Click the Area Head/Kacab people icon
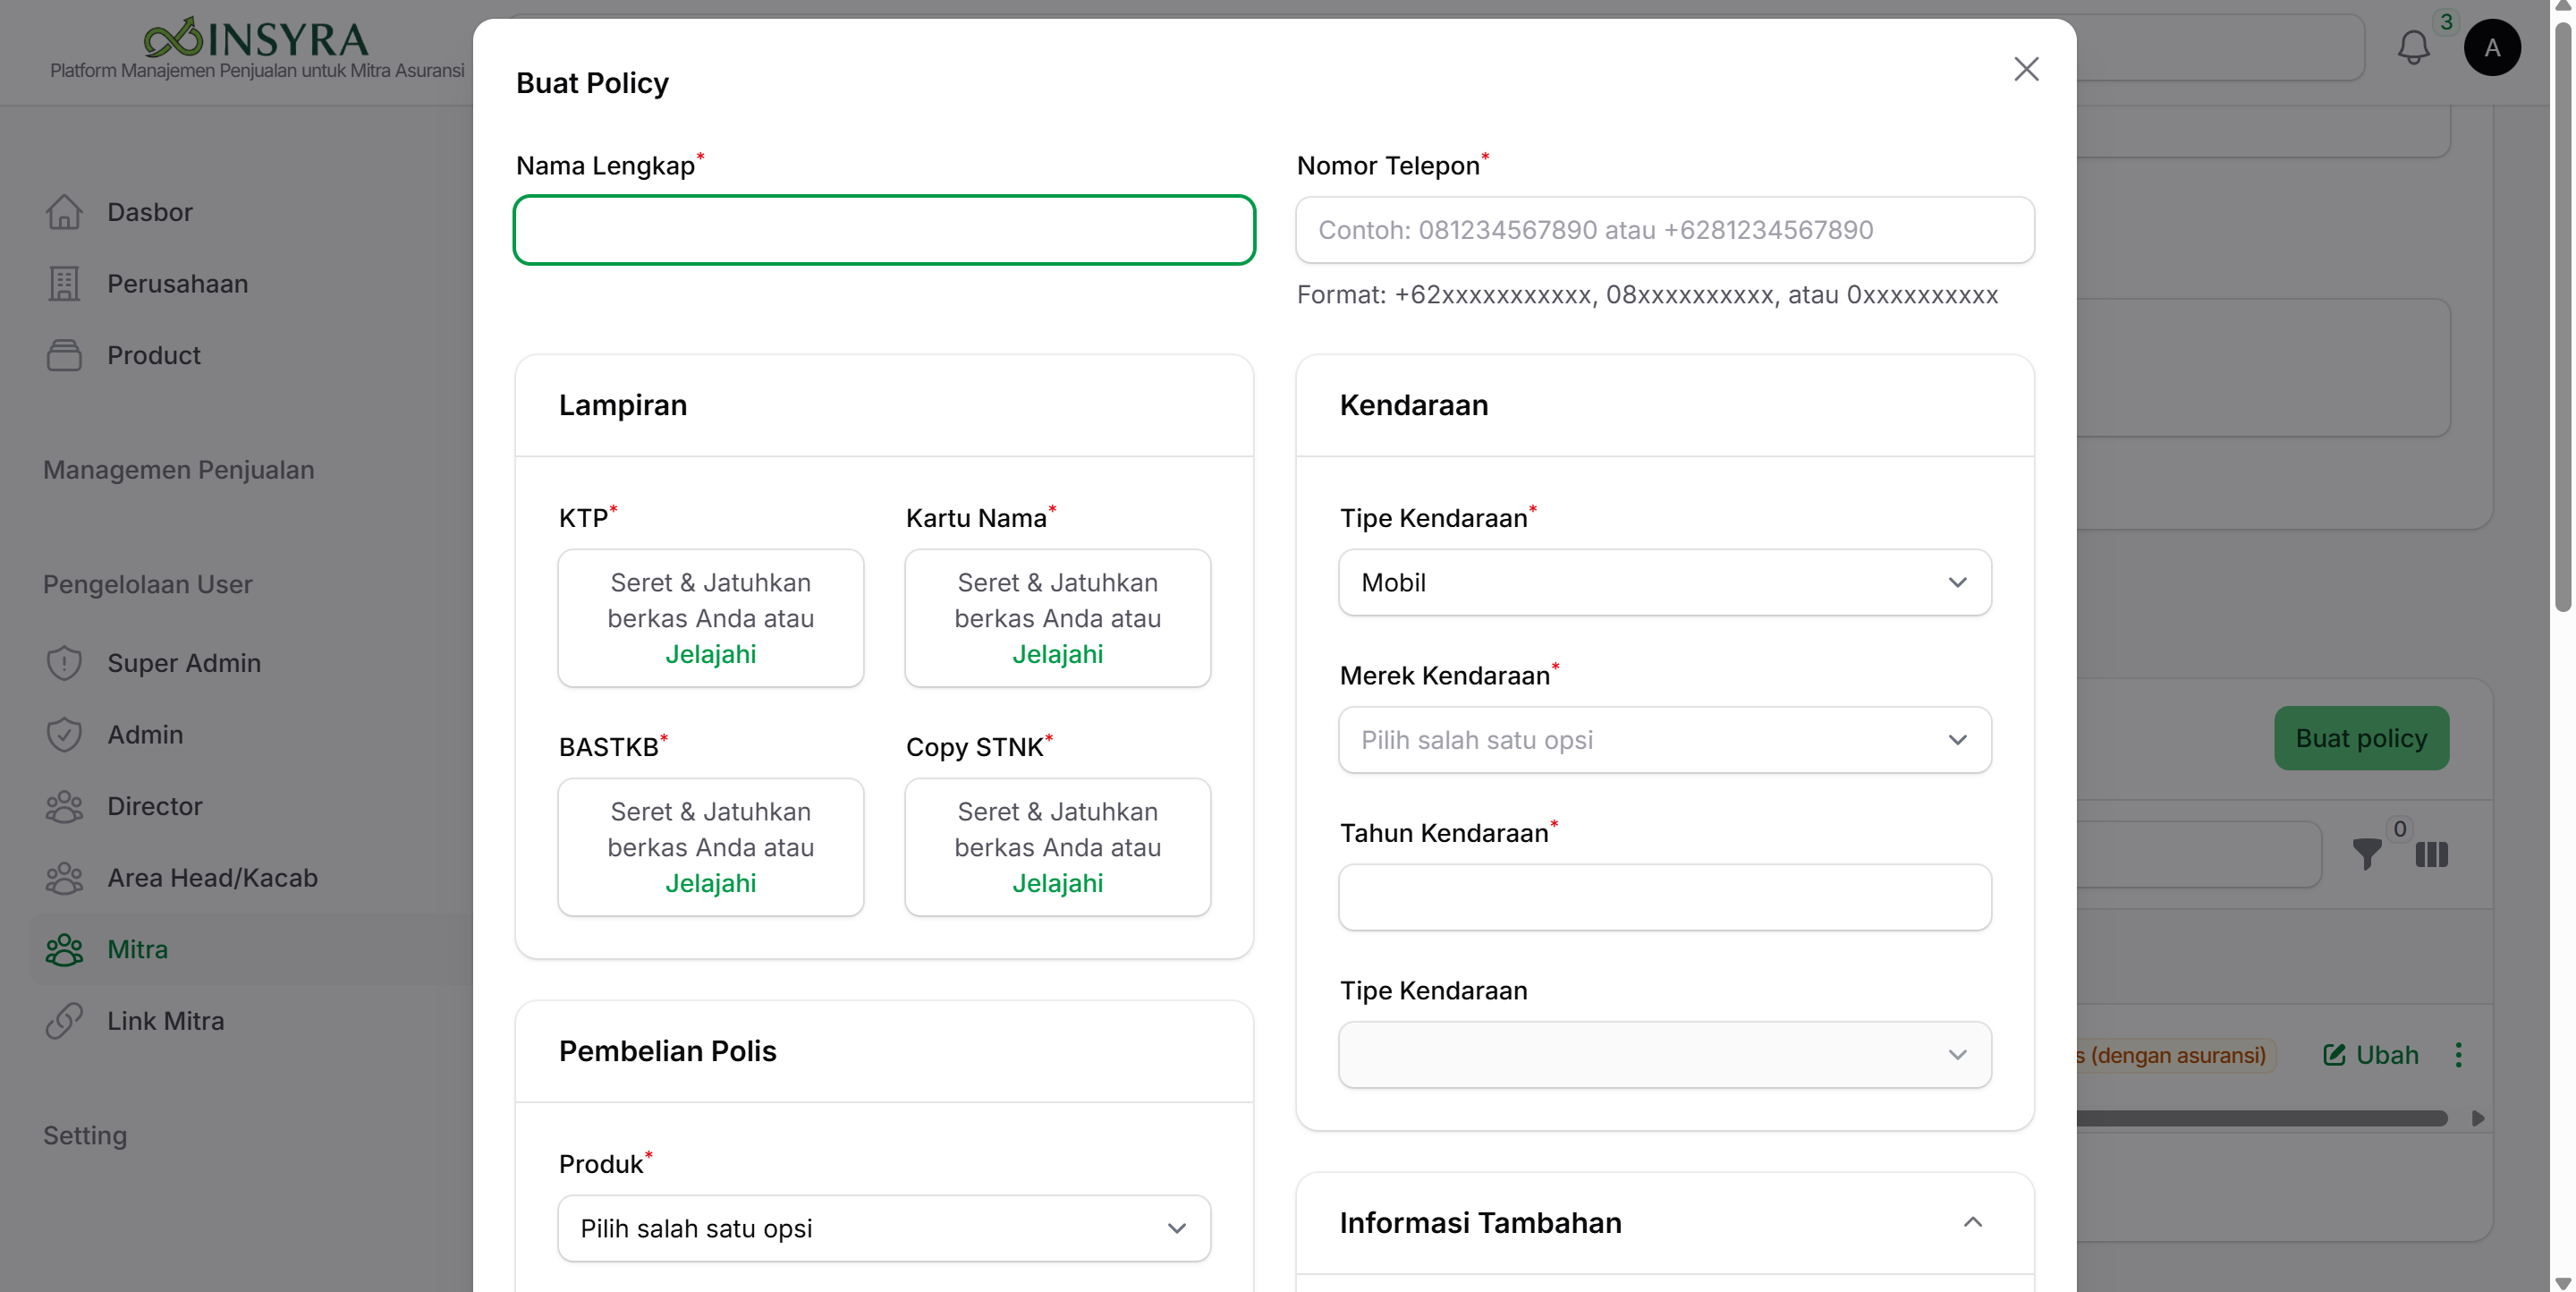Image resolution: width=2576 pixels, height=1292 pixels. [x=64, y=878]
